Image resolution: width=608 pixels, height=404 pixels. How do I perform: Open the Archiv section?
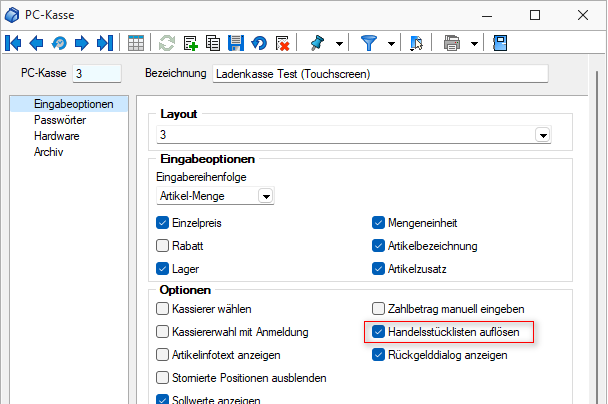(x=48, y=152)
